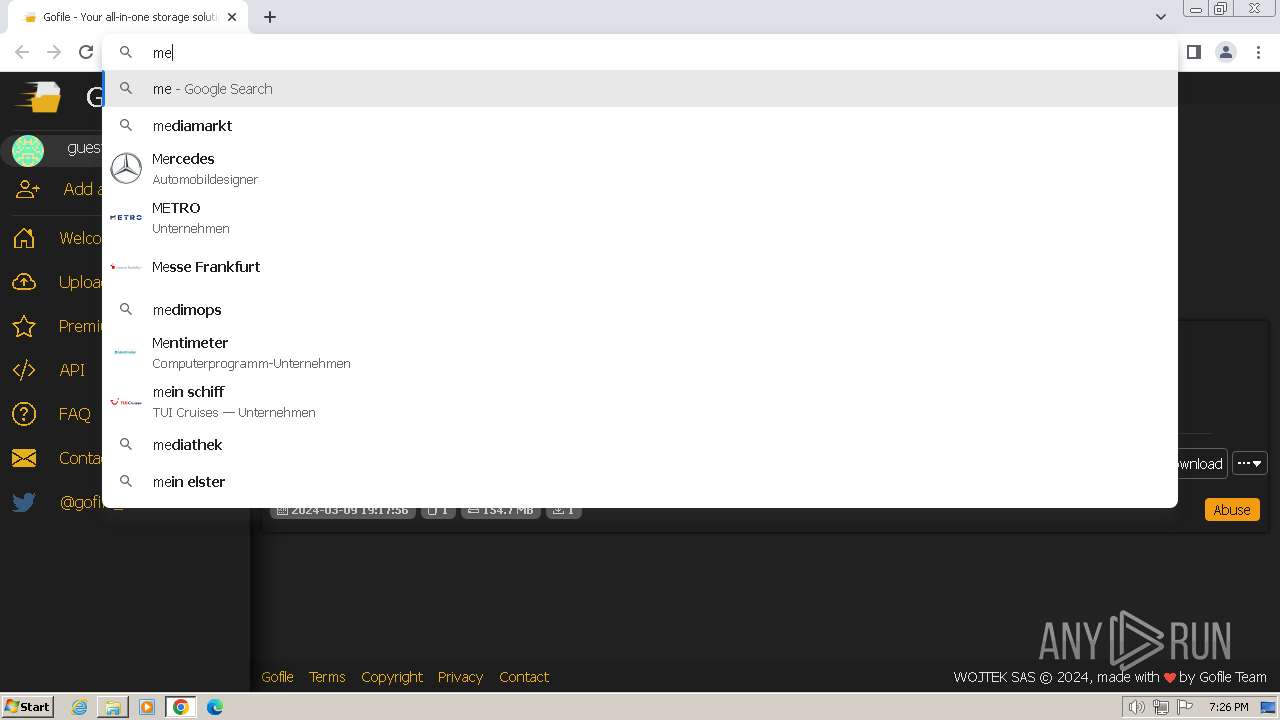Click in the address bar with 'me' typed
This screenshot has height=720, width=1280.
click(640, 52)
